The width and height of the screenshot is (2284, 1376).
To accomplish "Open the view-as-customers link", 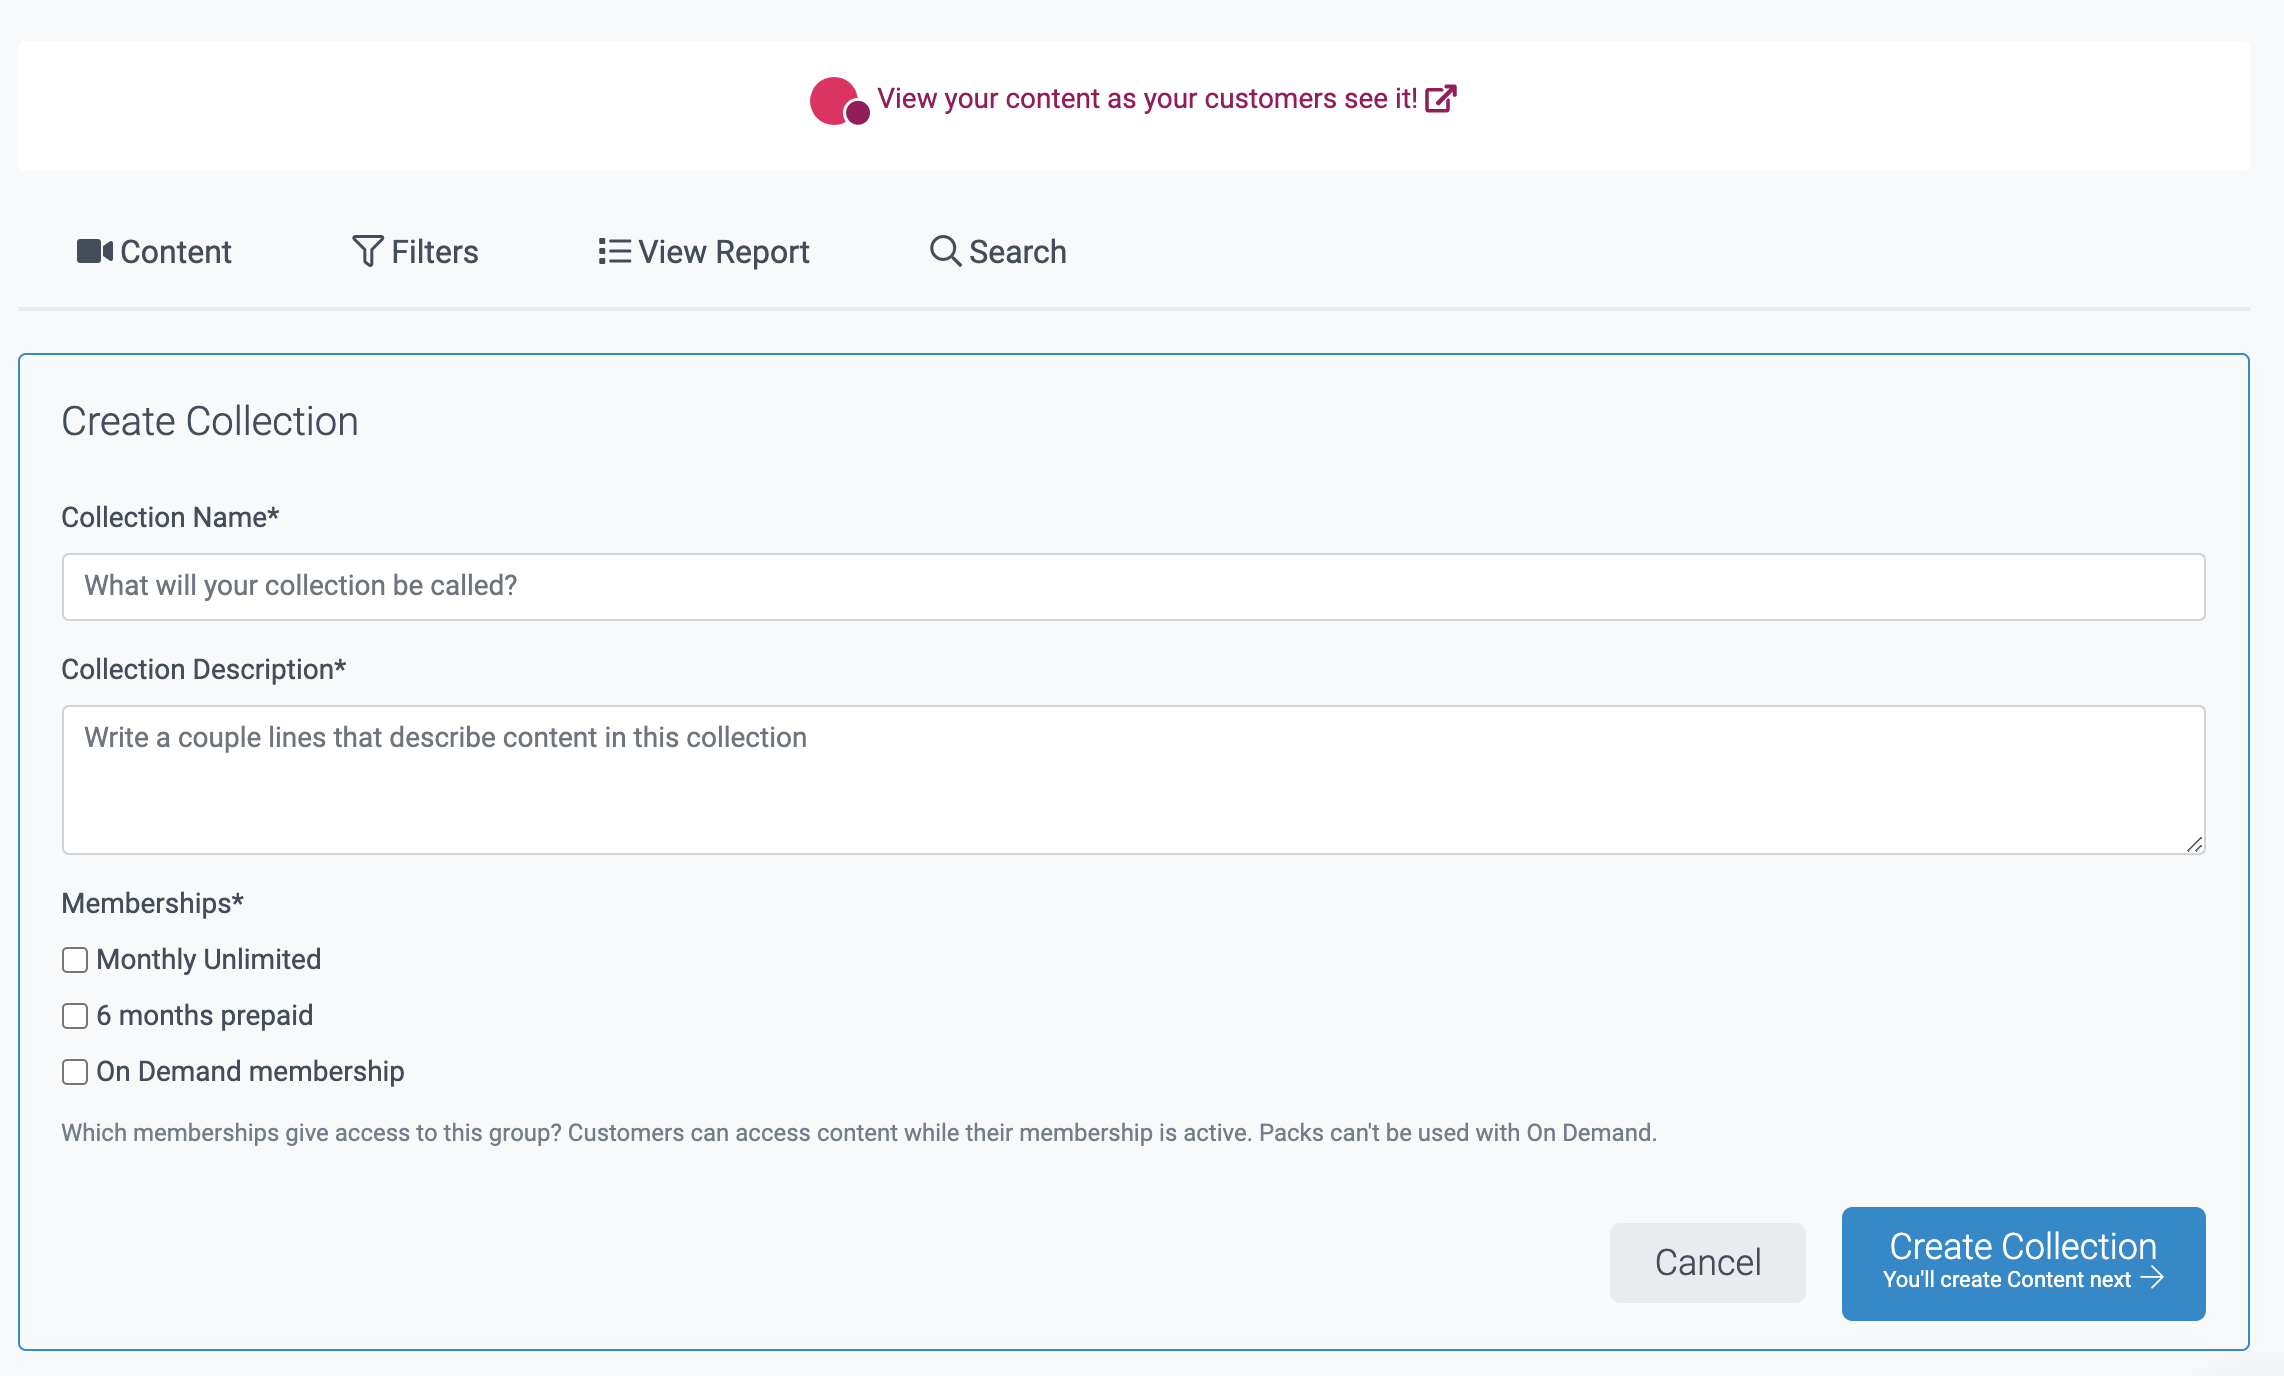I will point(1146,99).
